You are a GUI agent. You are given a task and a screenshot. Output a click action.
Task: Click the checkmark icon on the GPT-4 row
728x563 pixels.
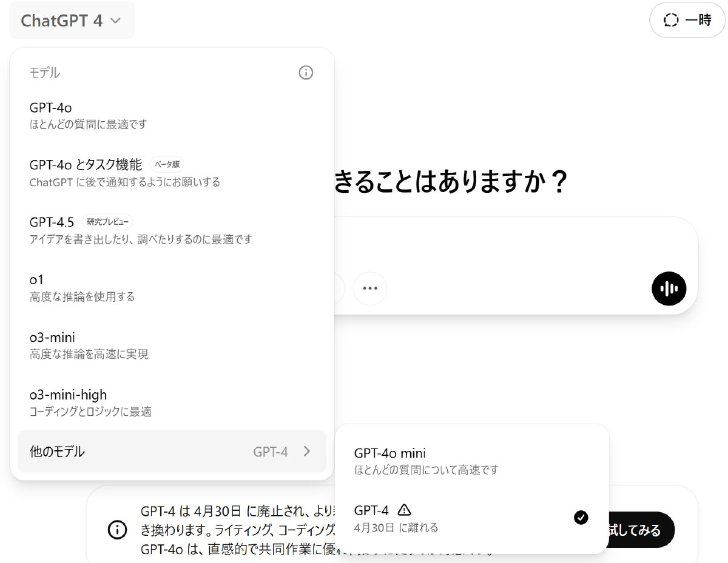(581, 518)
